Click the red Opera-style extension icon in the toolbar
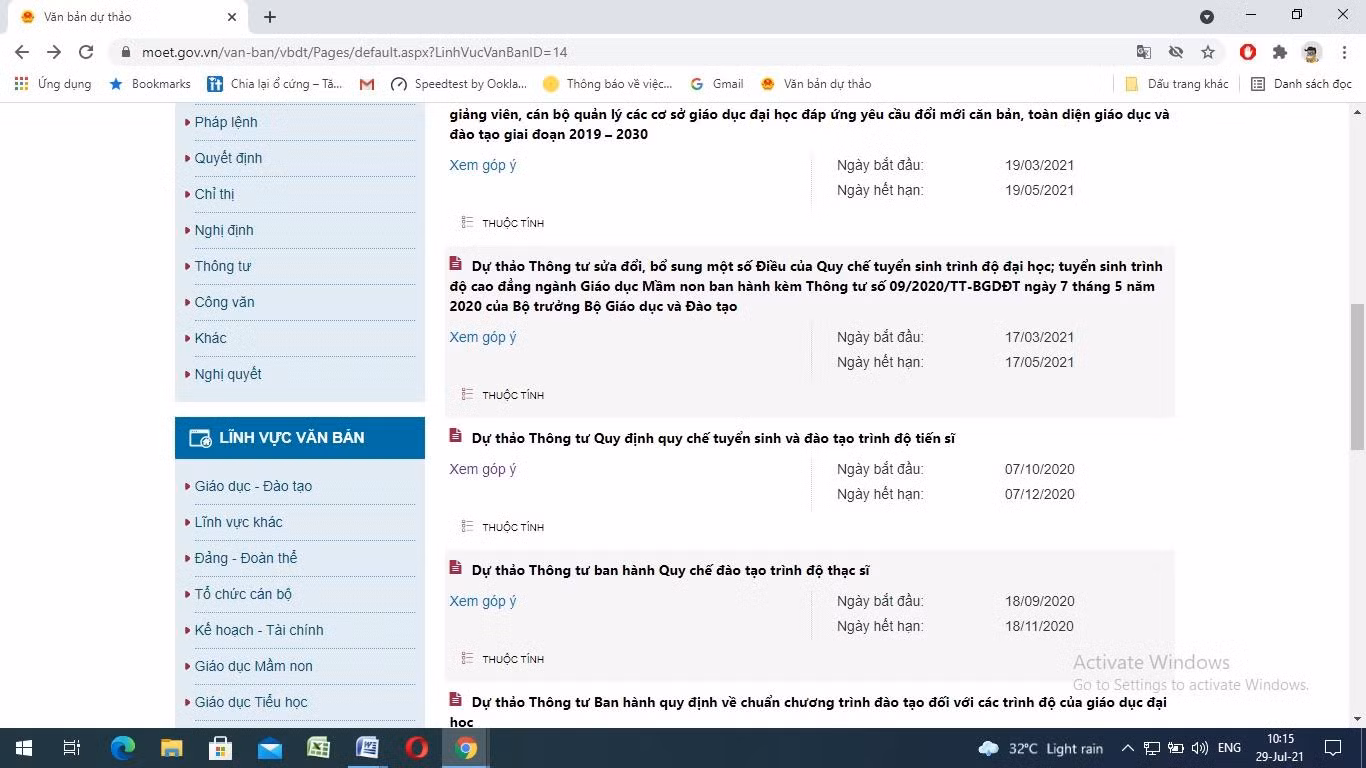 coord(1248,52)
